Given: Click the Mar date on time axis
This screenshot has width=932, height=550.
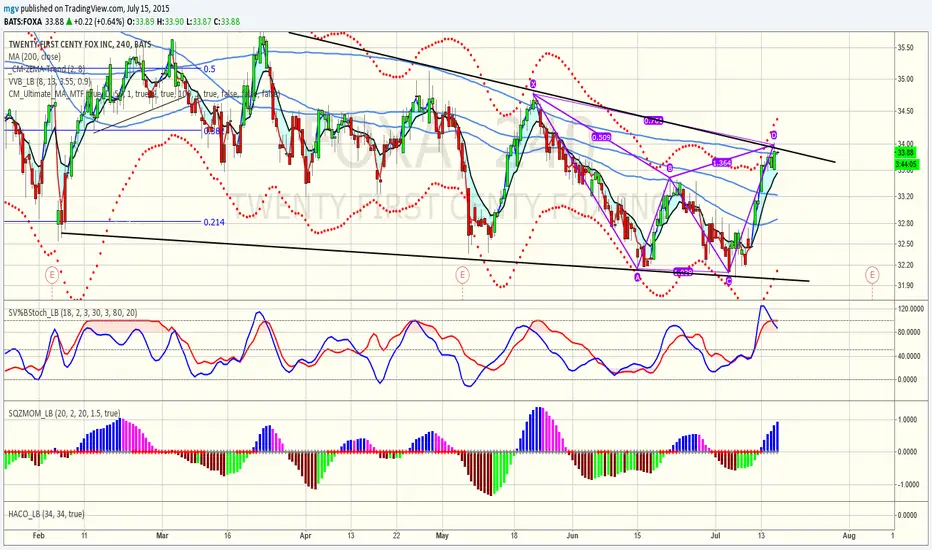Looking at the screenshot, I should (x=162, y=536).
